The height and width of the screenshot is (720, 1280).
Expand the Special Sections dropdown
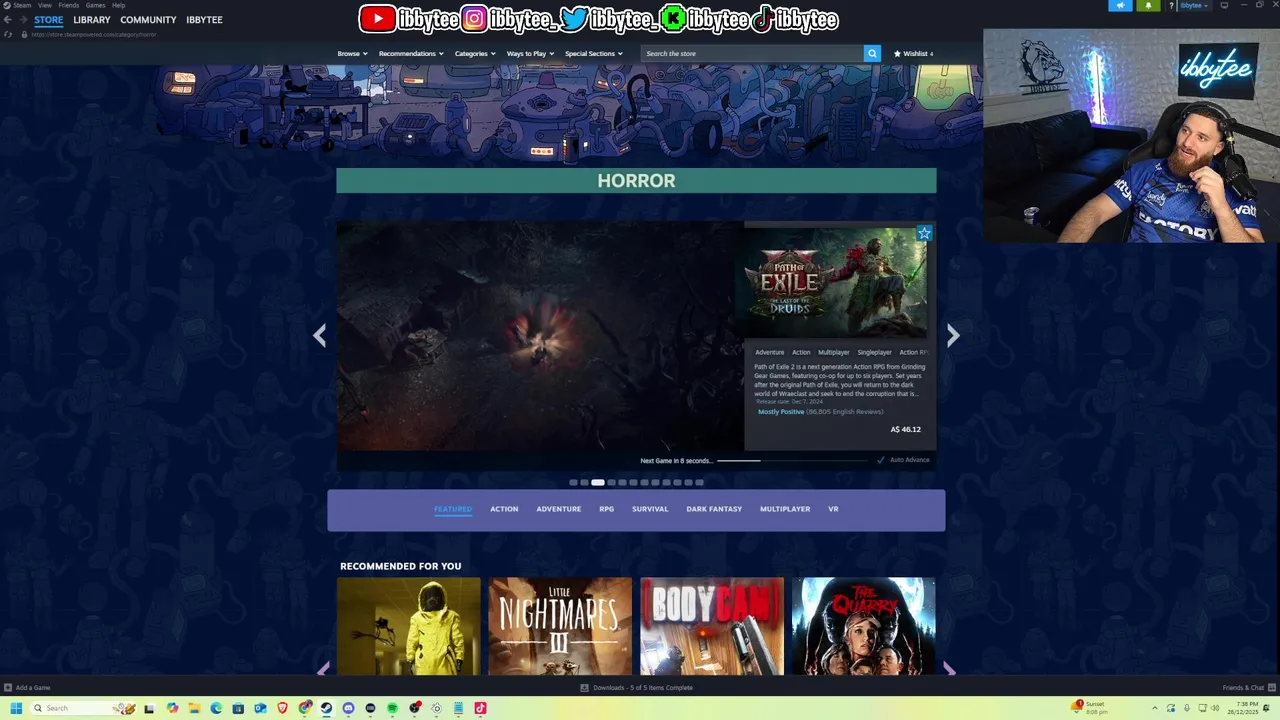point(594,53)
